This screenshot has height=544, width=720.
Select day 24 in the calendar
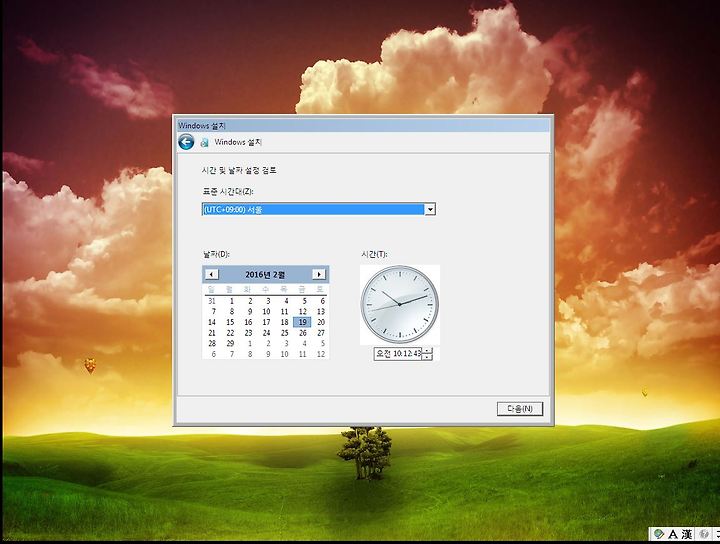[x=266, y=333]
